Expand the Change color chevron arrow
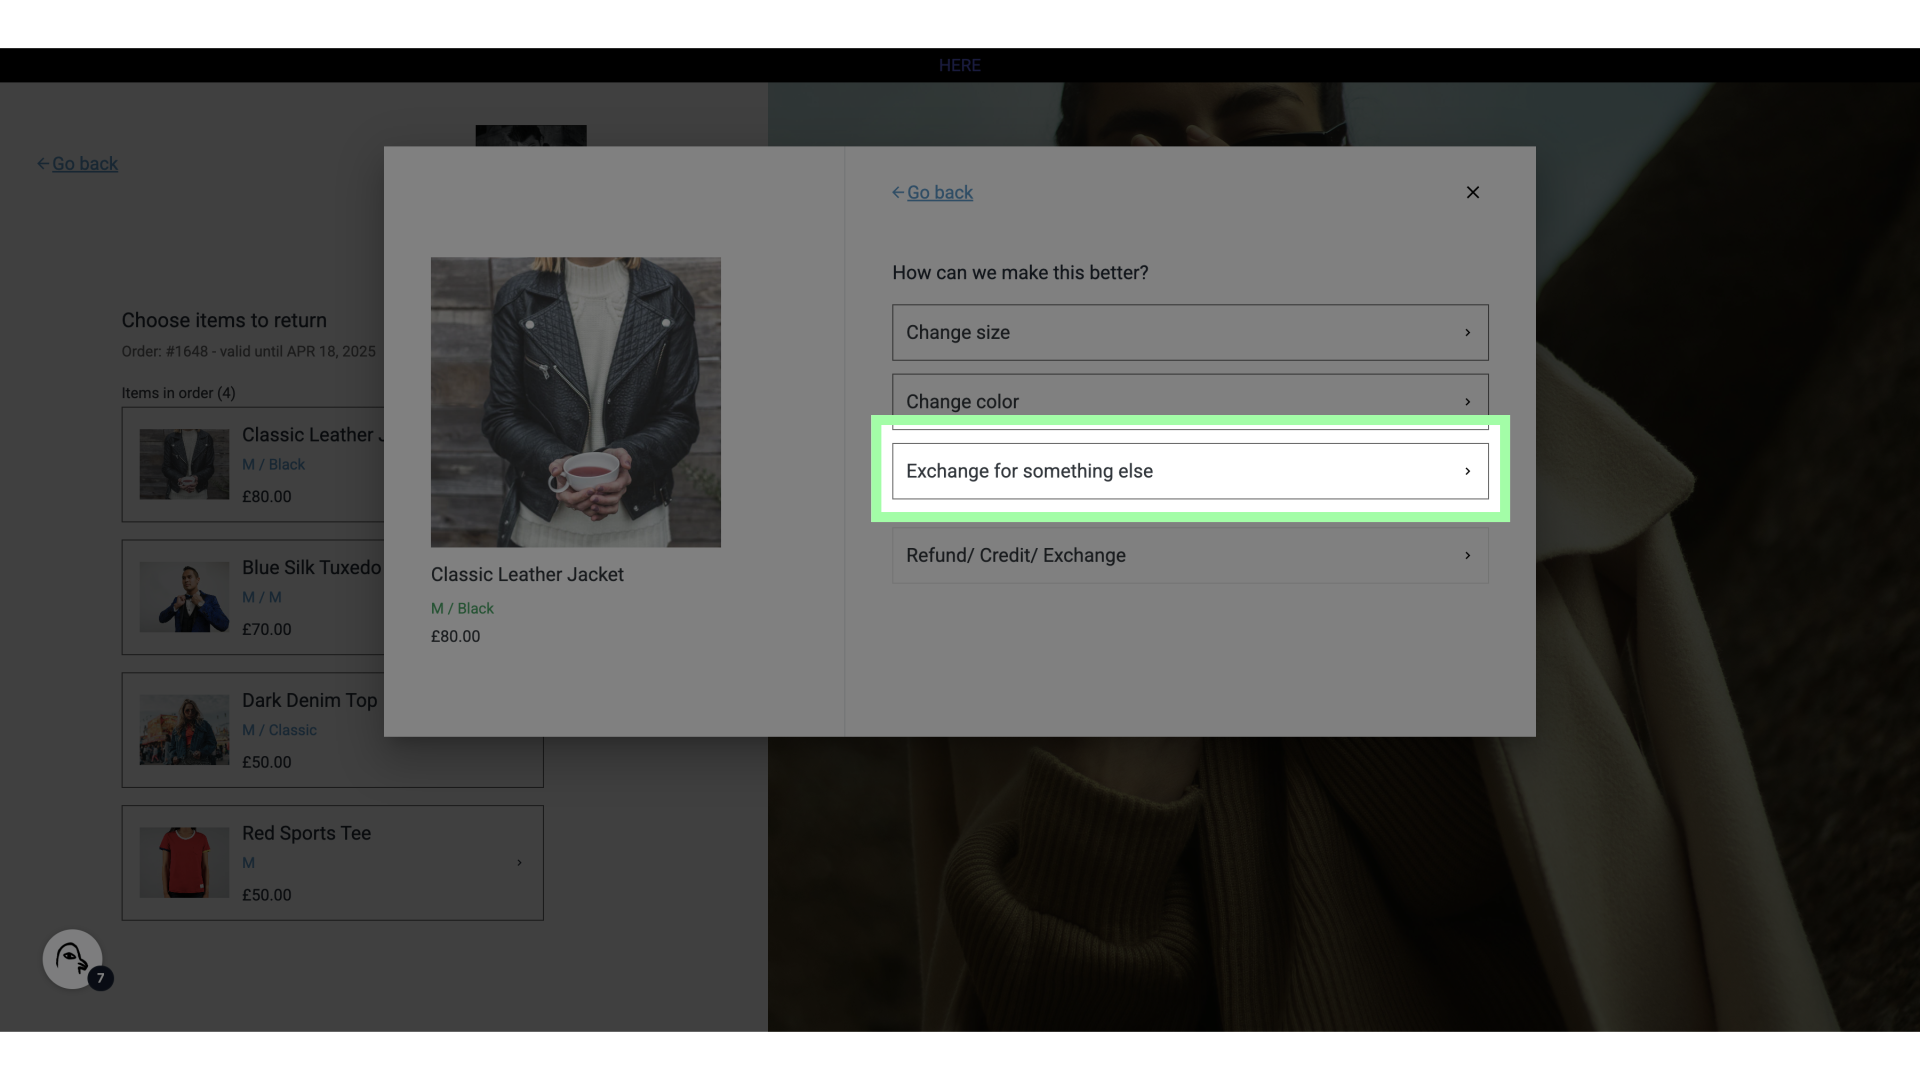Image resolution: width=1920 pixels, height=1080 pixels. click(1467, 401)
